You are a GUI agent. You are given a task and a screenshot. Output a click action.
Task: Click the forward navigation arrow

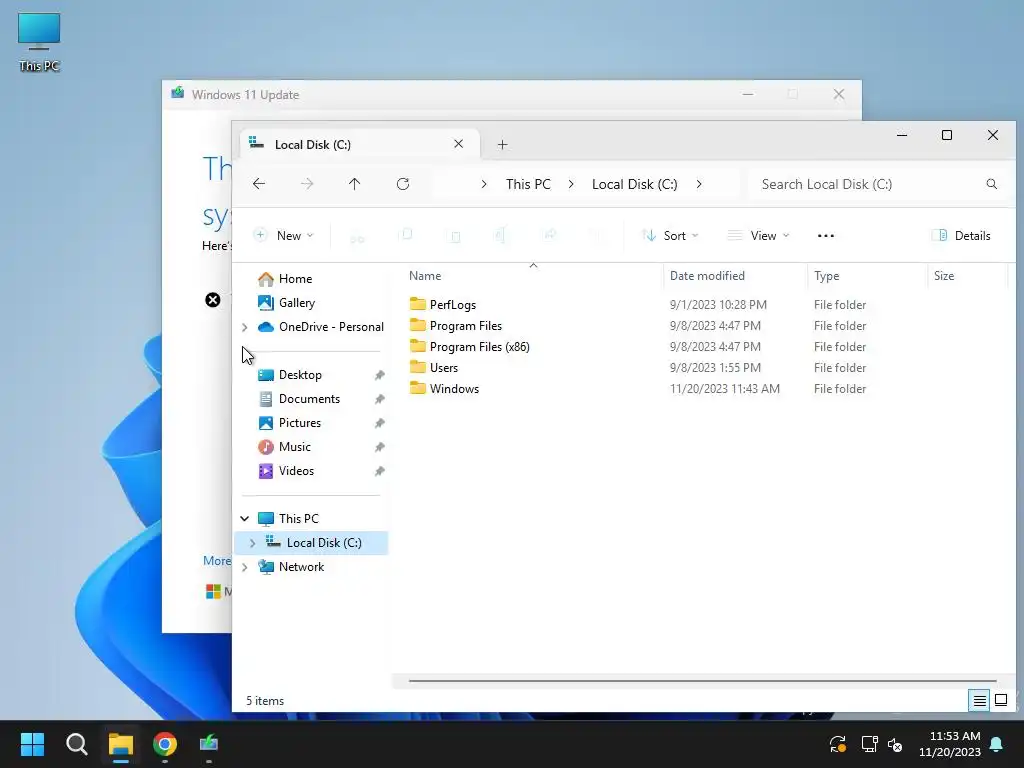click(x=307, y=184)
